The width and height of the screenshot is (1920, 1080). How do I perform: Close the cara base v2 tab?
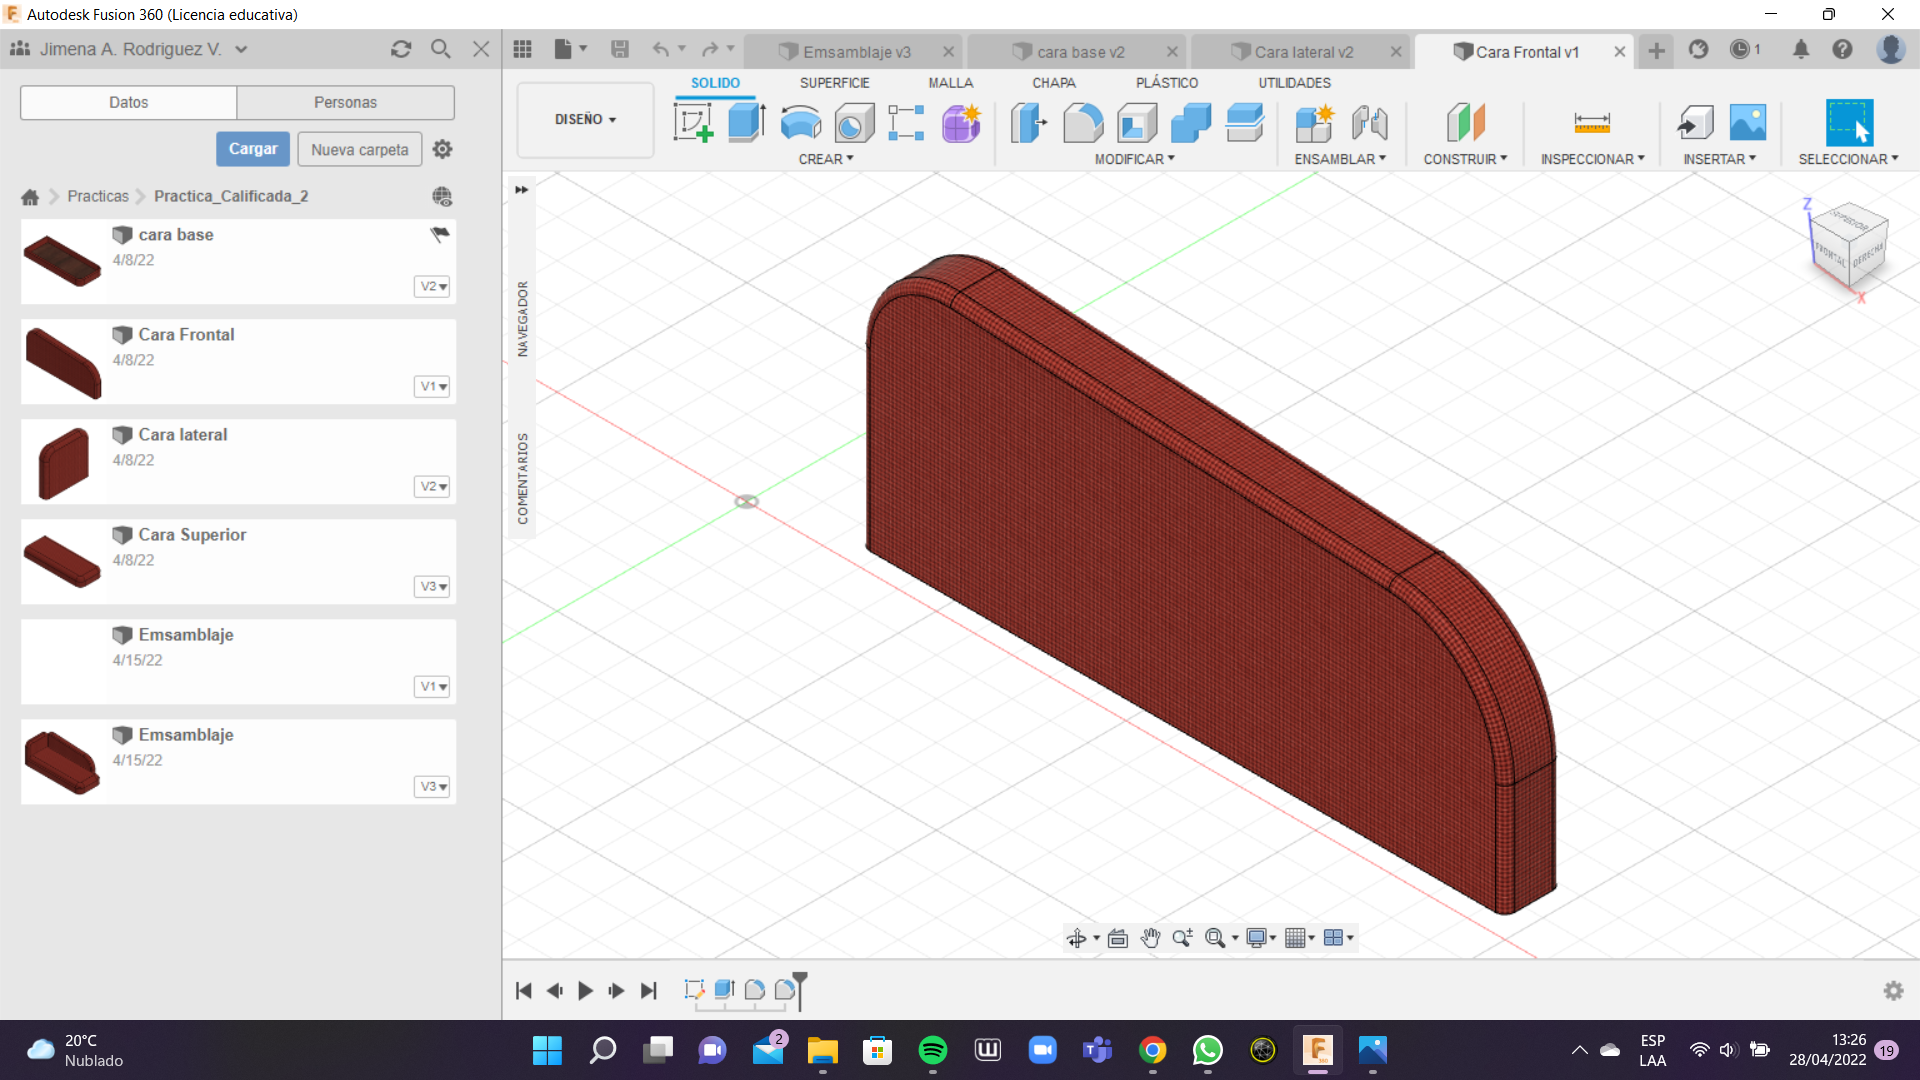click(x=1172, y=52)
